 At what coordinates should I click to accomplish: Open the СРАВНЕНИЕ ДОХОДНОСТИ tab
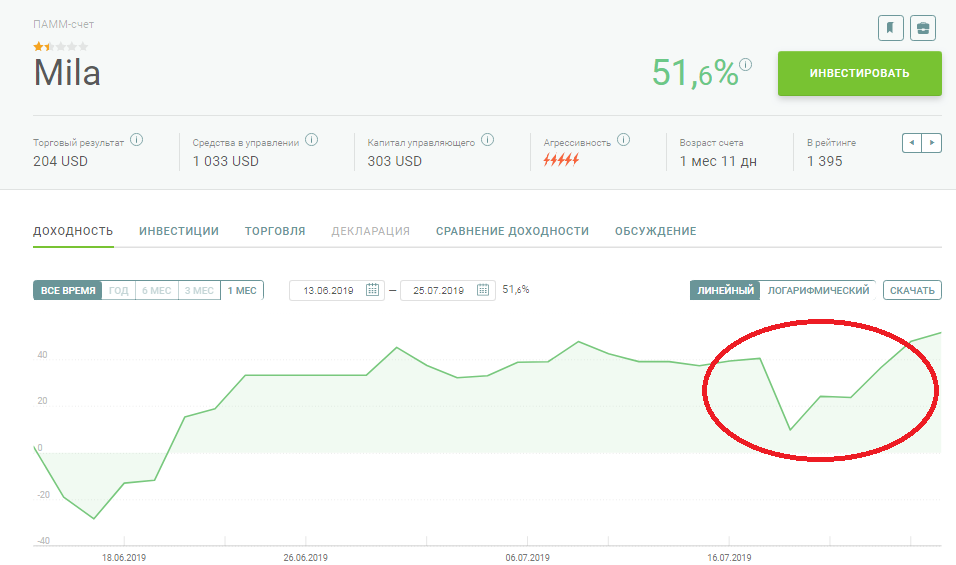[x=512, y=231]
